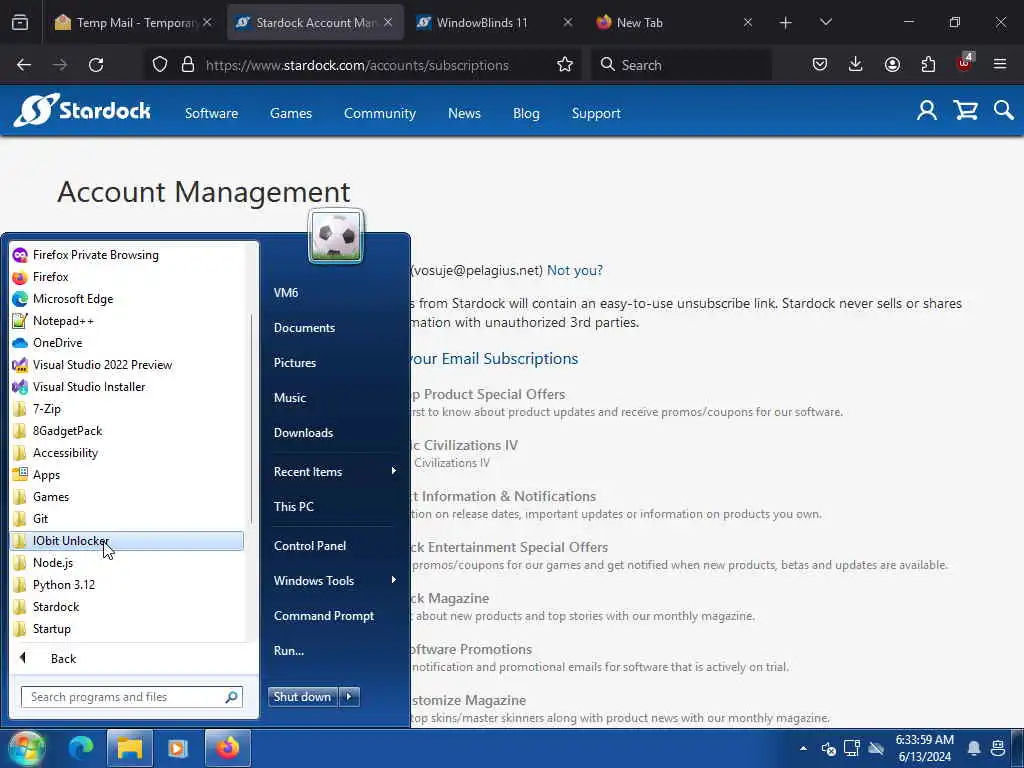The height and width of the screenshot is (768, 1024).
Task: Go back to the previous page
Action: coord(24,65)
